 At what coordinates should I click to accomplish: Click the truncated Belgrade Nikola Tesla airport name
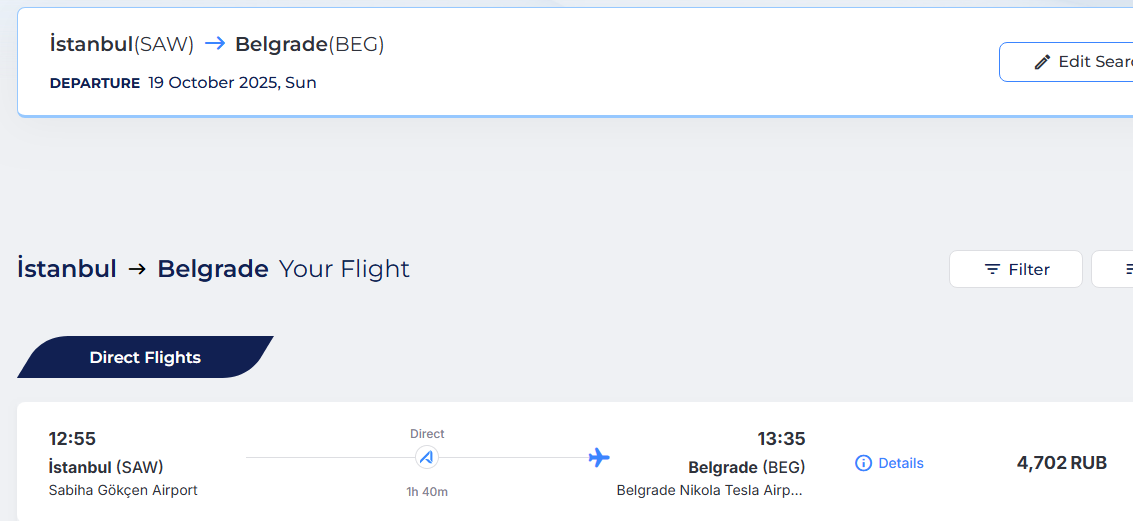(710, 491)
